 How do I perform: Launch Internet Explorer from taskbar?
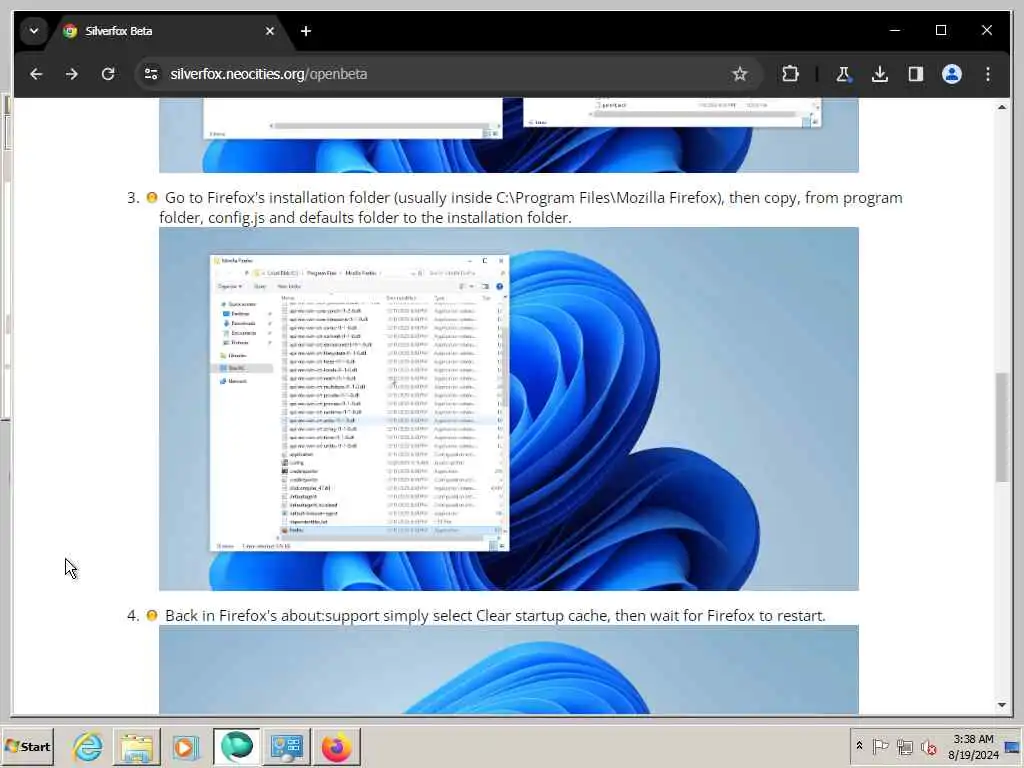pyautogui.click(x=88, y=746)
